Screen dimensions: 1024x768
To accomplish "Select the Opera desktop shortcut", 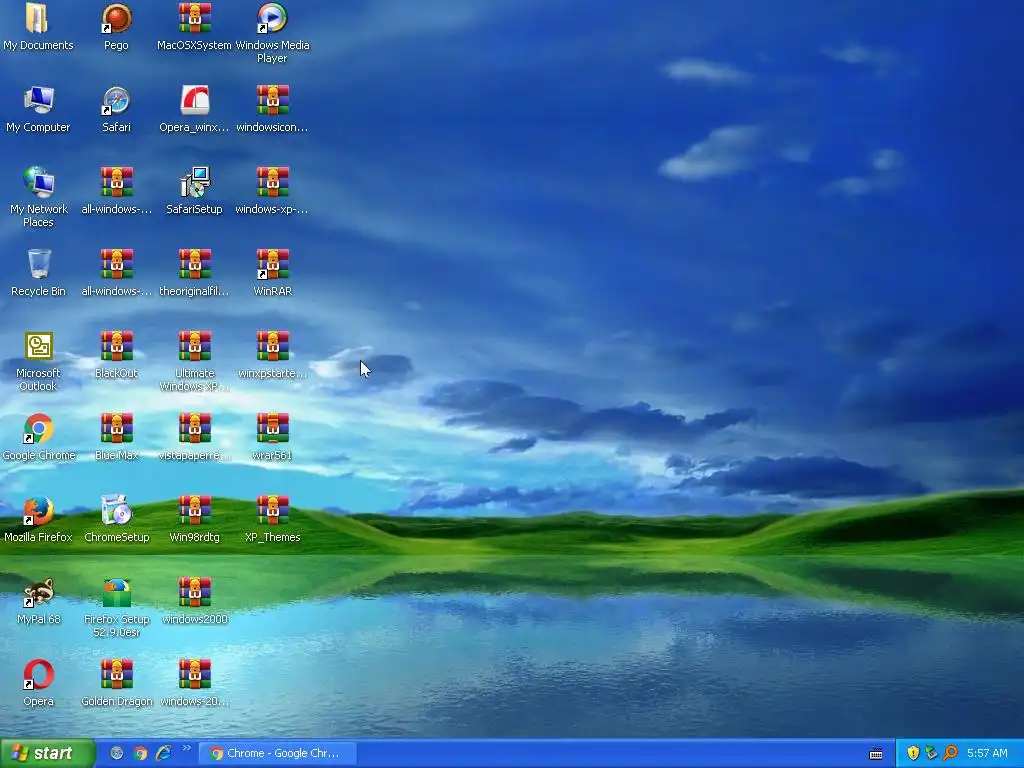I will [38, 674].
